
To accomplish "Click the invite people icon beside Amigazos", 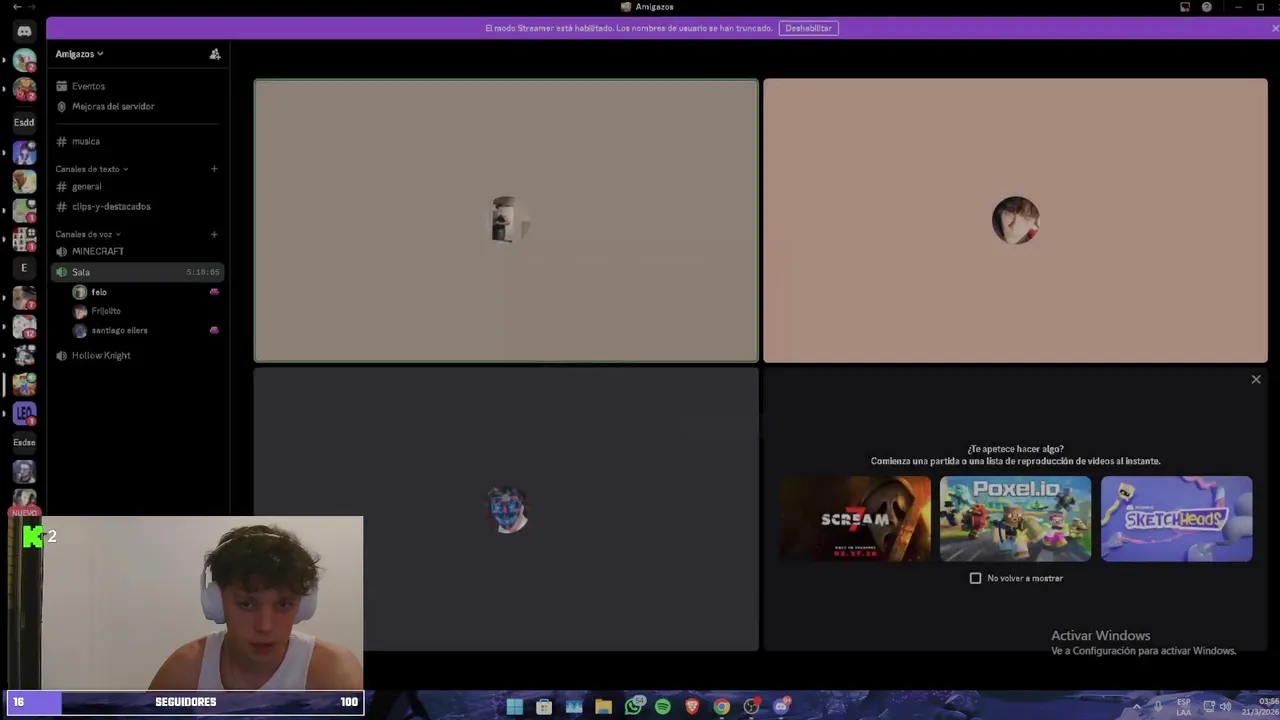I will click(x=214, y=54).
